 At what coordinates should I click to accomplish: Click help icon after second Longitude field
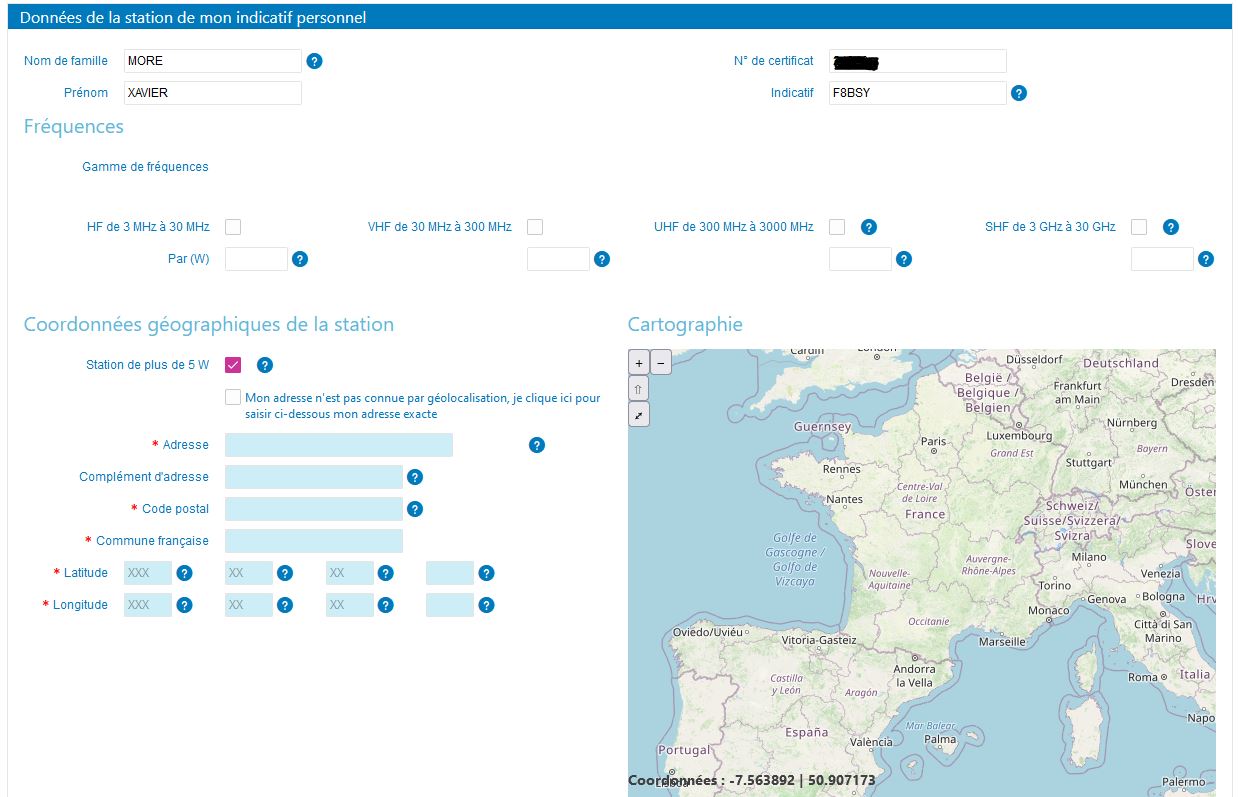(285, 605)
